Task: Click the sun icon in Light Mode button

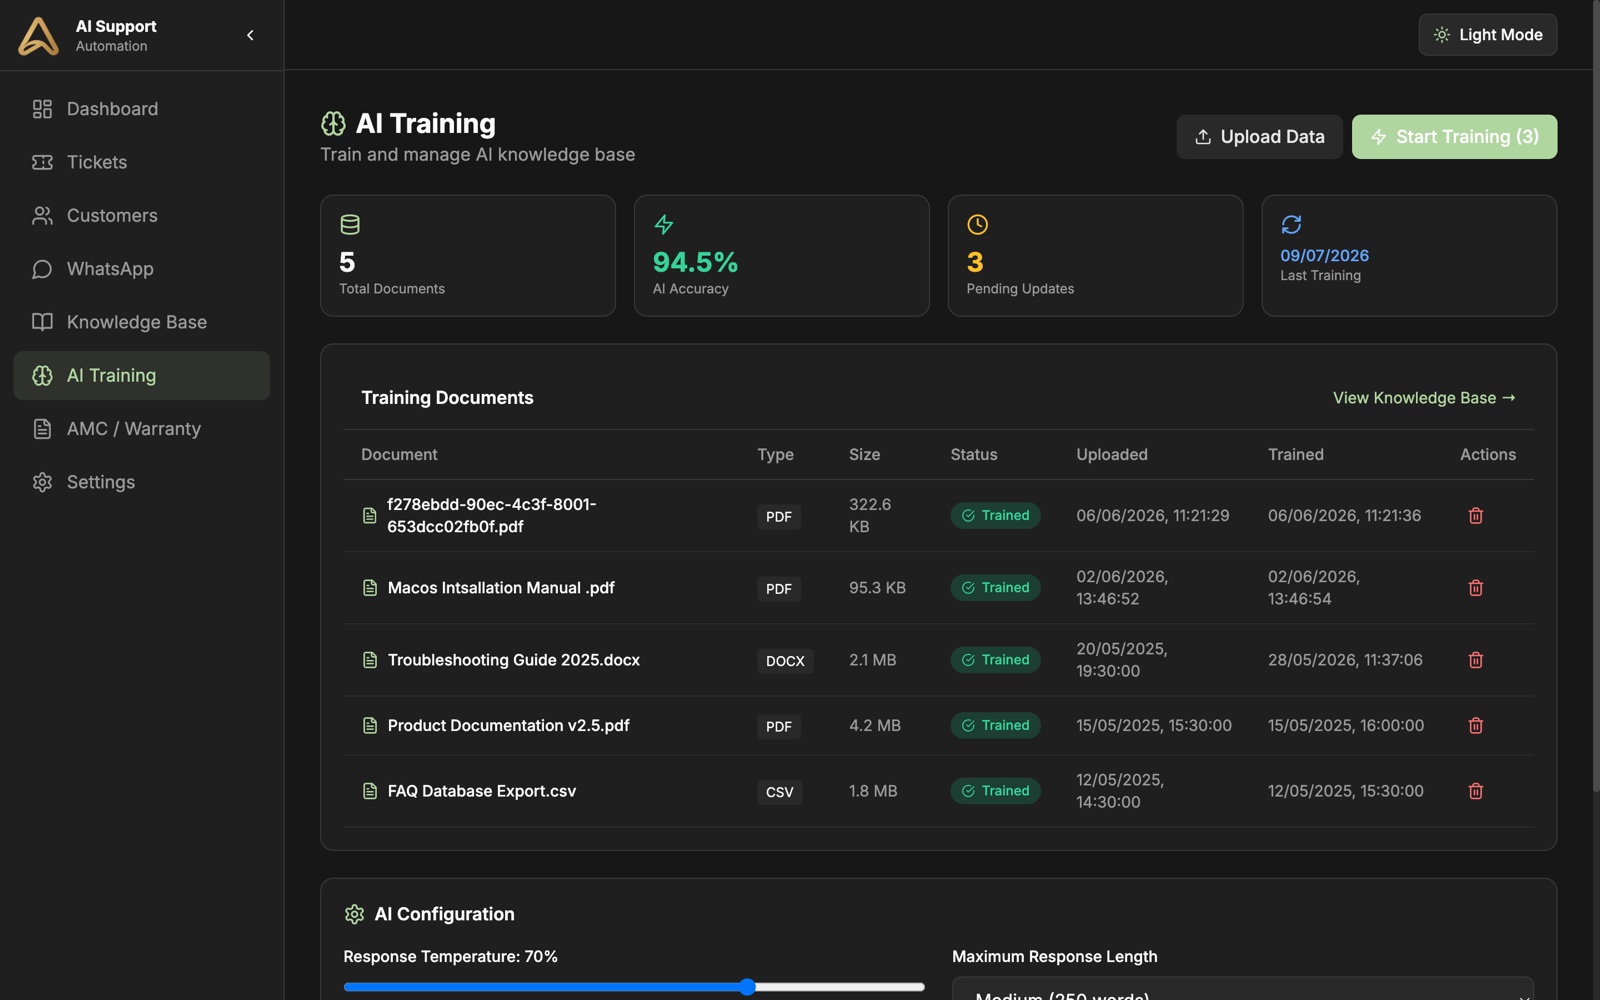Action: coord(1442,35)
